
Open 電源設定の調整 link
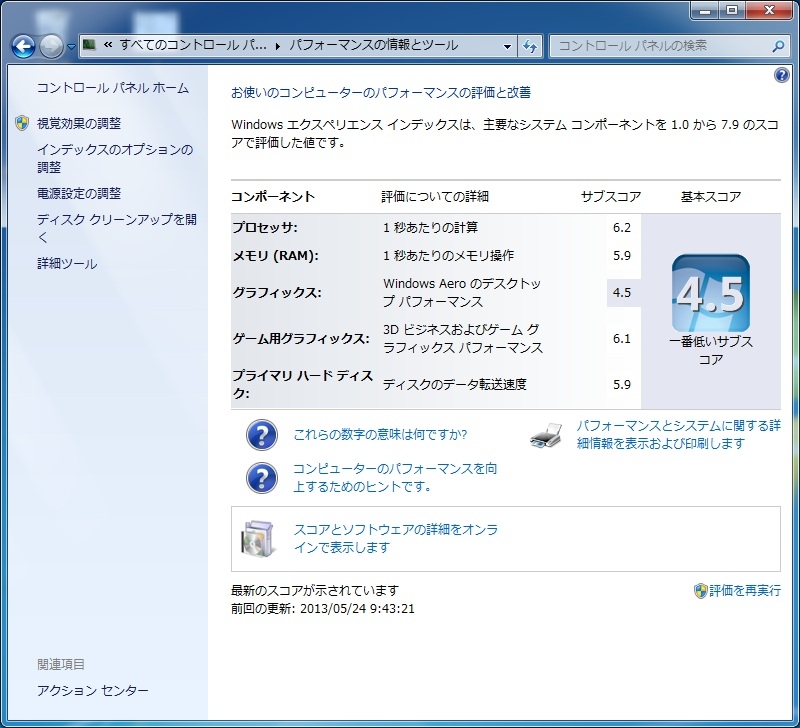(79, 193)
